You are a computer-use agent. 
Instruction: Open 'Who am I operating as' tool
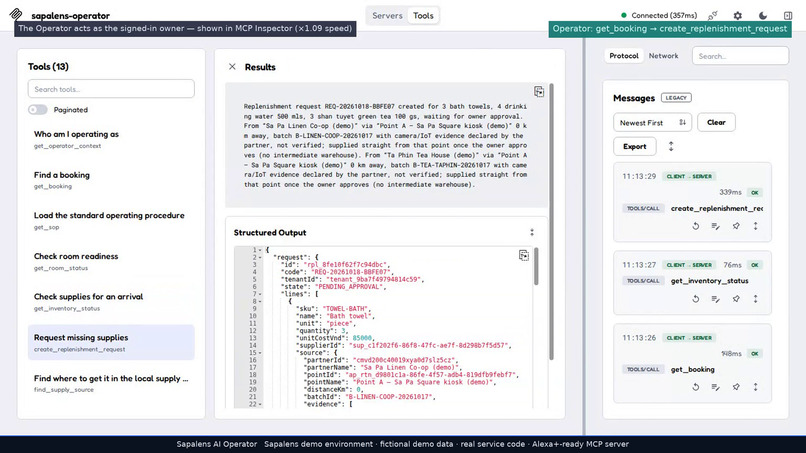click(x=111, y=139)
